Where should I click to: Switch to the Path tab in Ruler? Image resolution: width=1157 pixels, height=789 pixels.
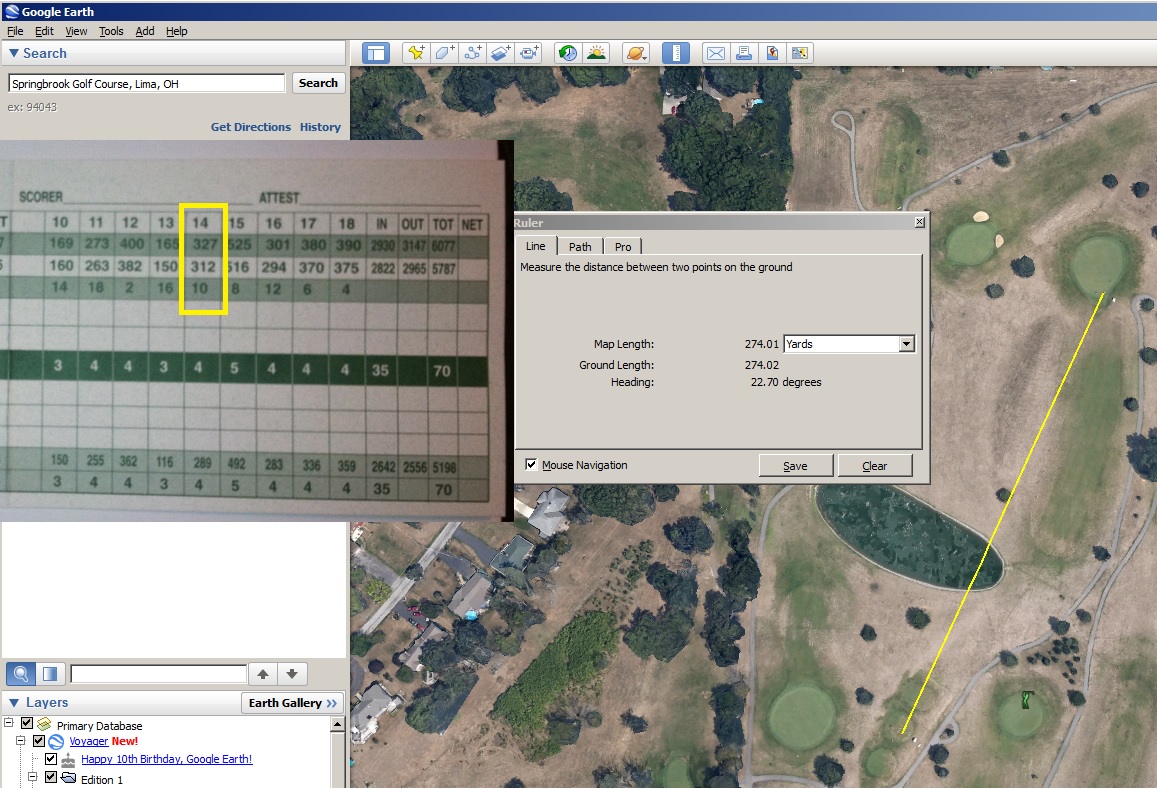(580, 246)
